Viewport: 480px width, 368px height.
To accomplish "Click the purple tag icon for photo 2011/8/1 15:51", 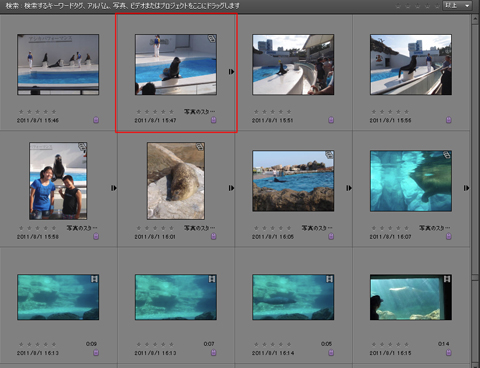I will (331, 120).
